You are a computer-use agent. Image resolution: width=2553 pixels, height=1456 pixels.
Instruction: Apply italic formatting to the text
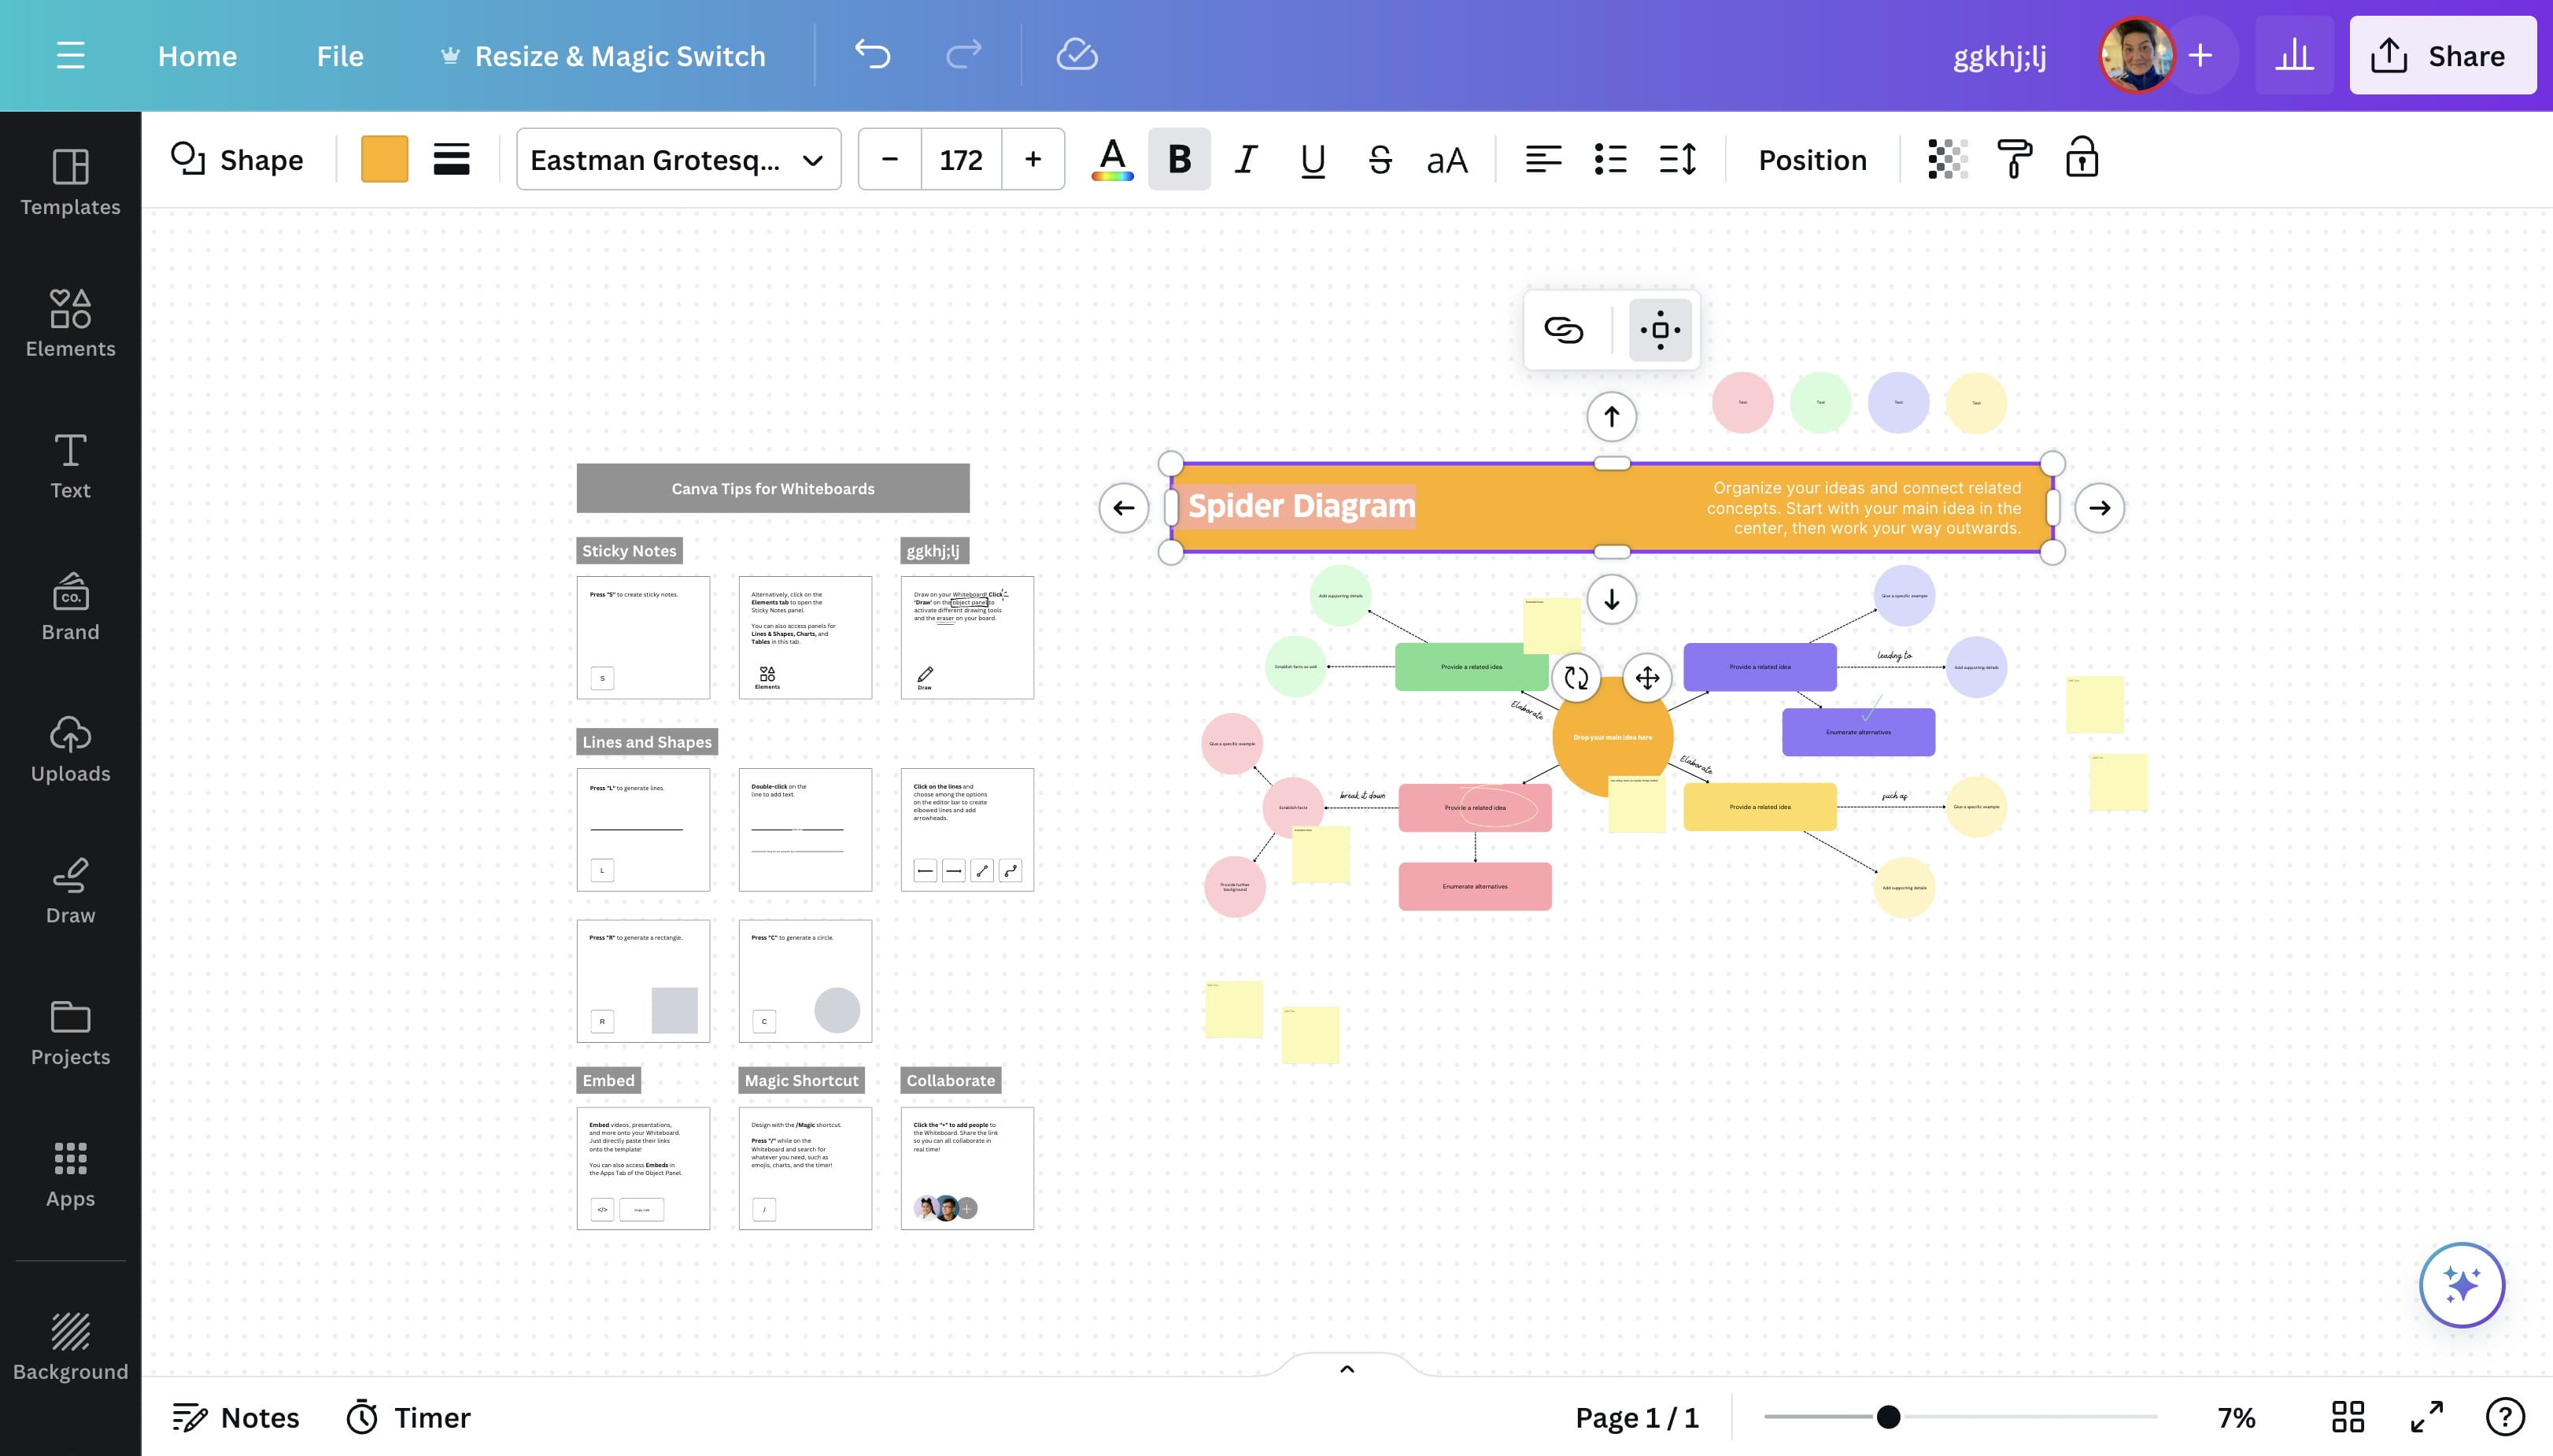click(1244, 159)
